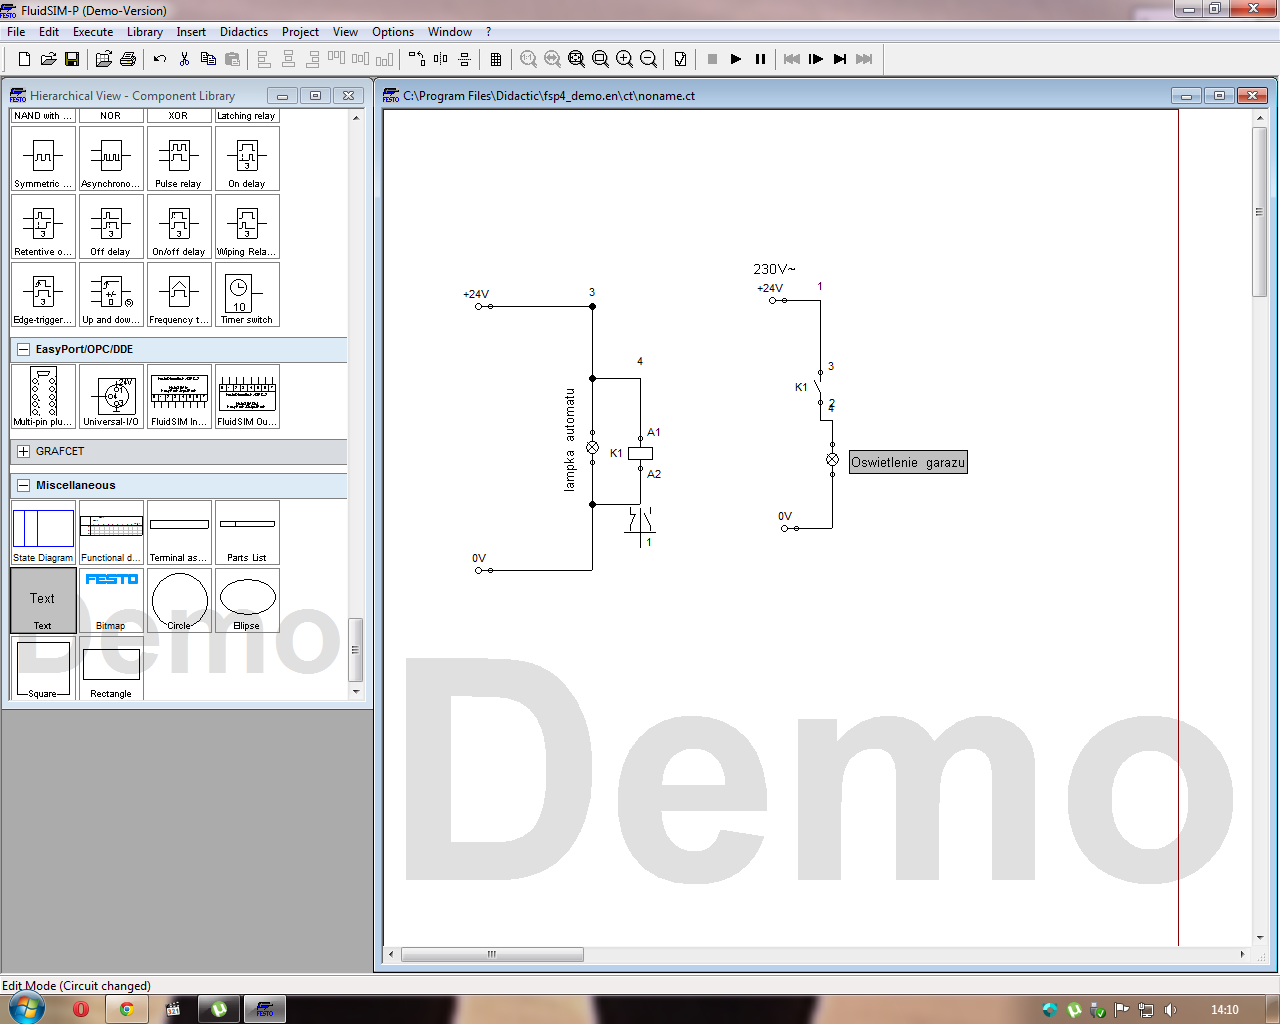Click the Cut scissors icon

coord(184,59)
